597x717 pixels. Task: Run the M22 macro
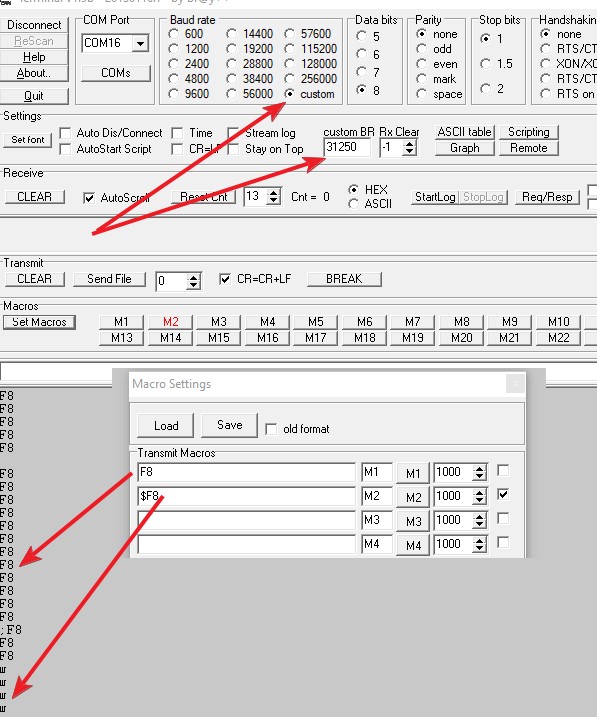[x=559, y=338]
